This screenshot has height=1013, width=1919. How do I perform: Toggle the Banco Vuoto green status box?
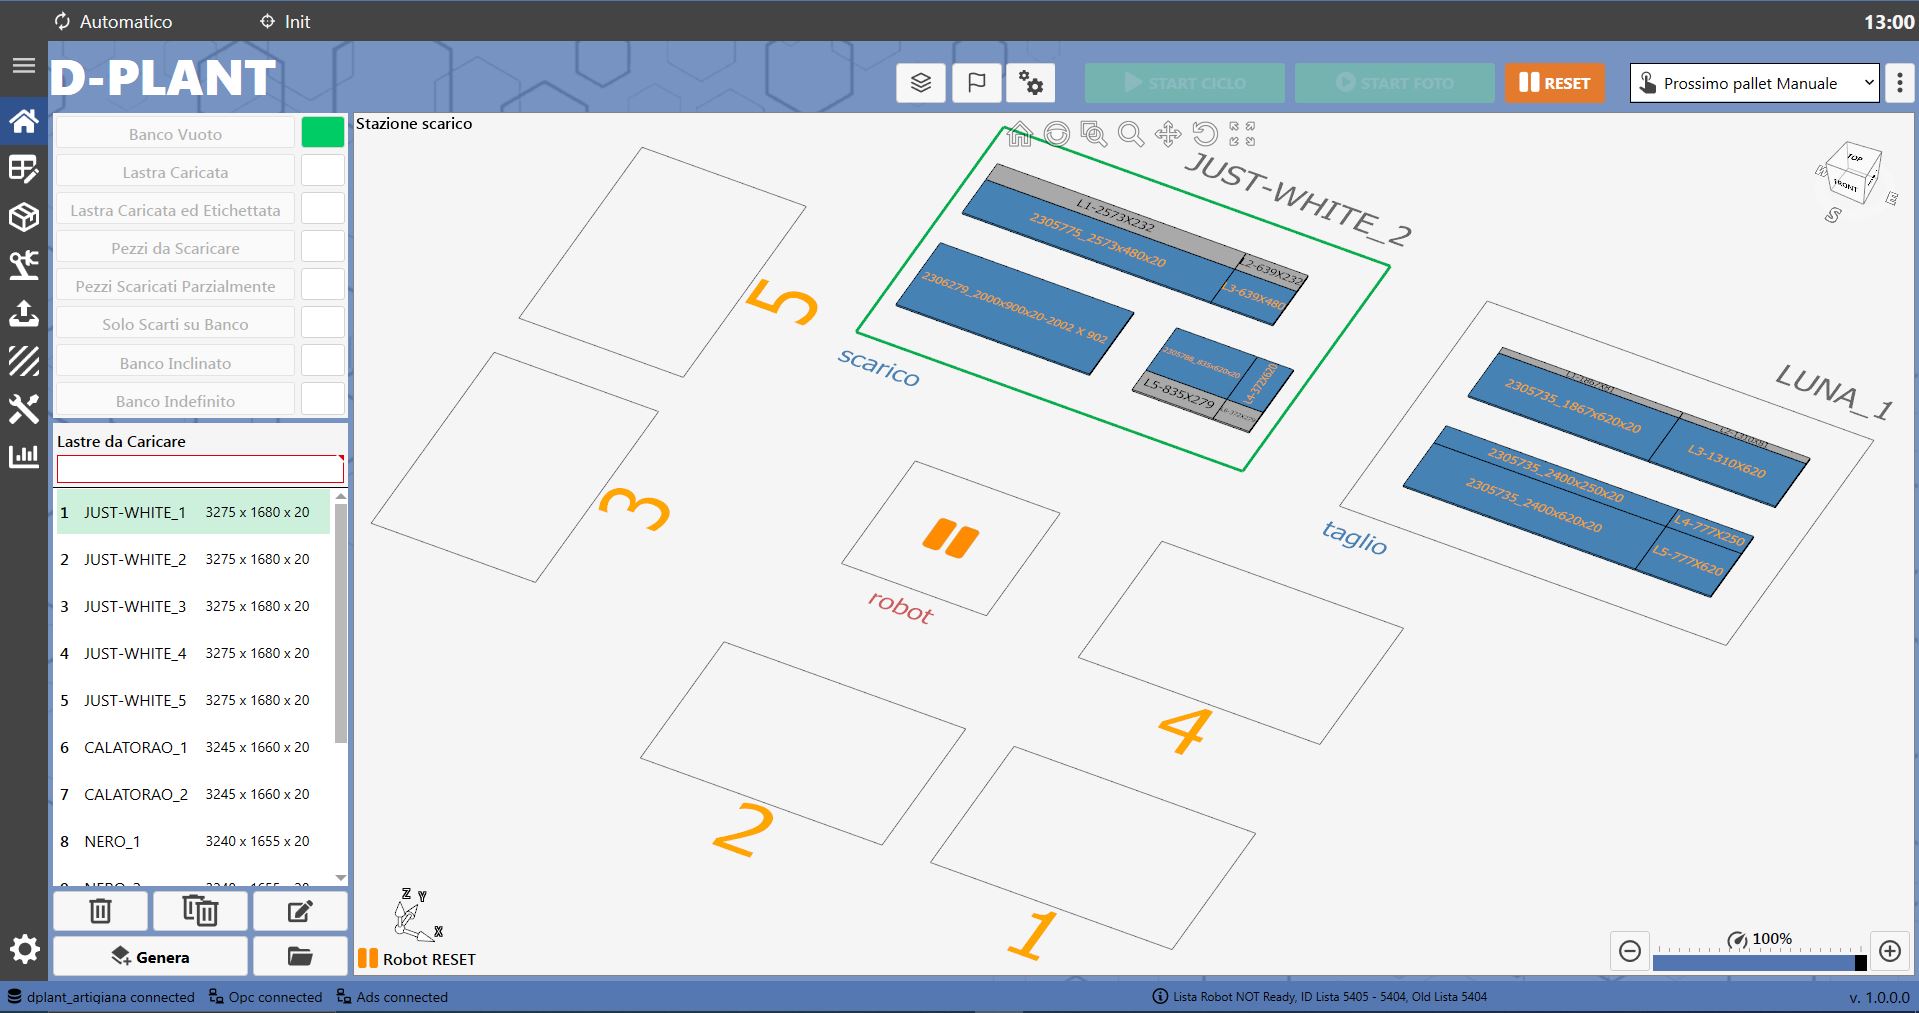coord(322,133)
